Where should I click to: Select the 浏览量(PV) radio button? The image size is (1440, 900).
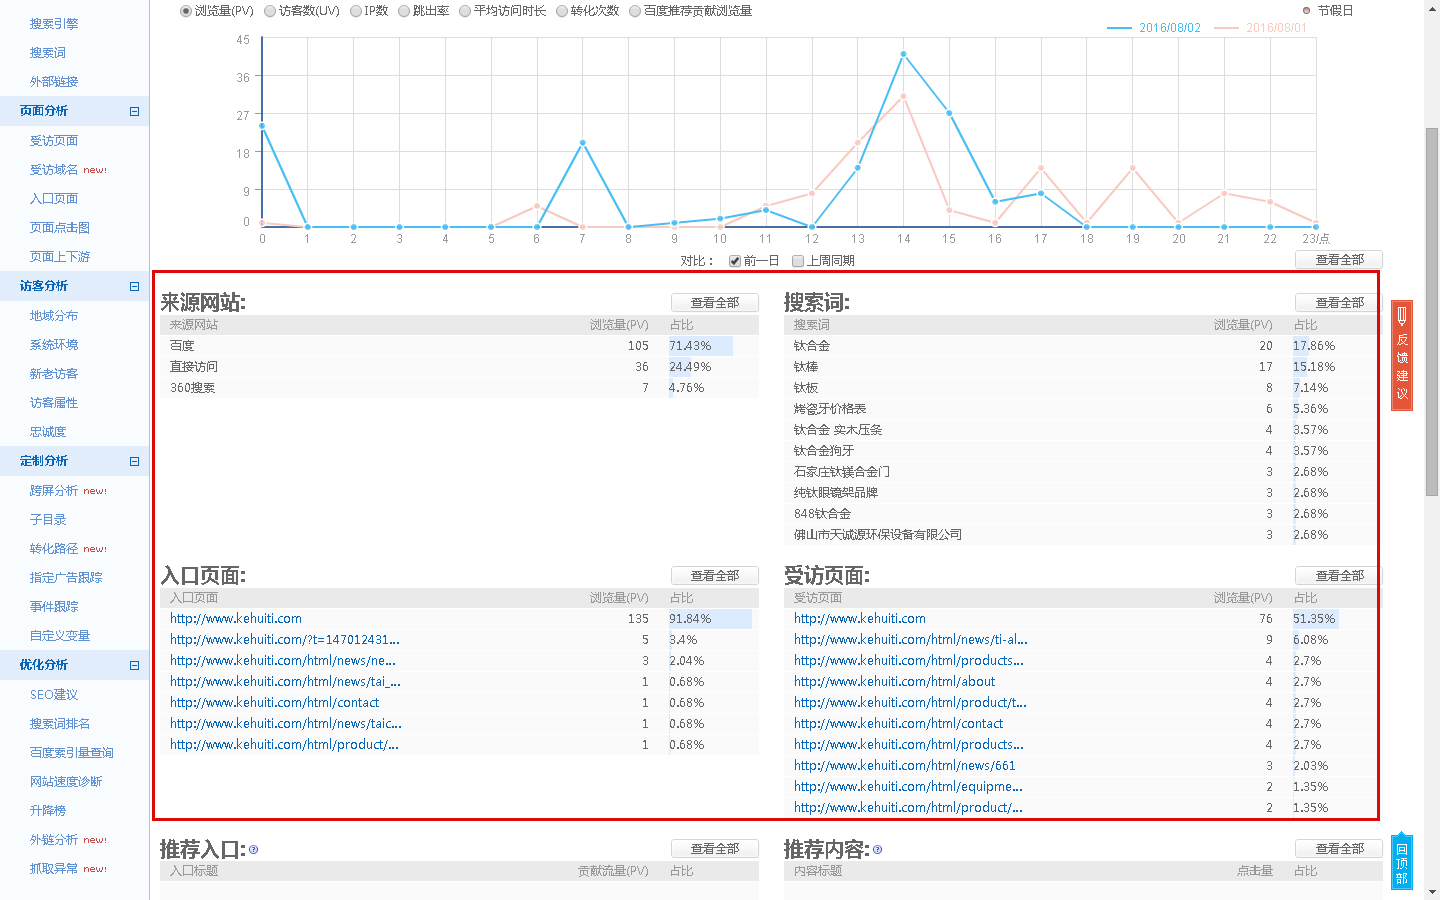[x=186, y=11]
